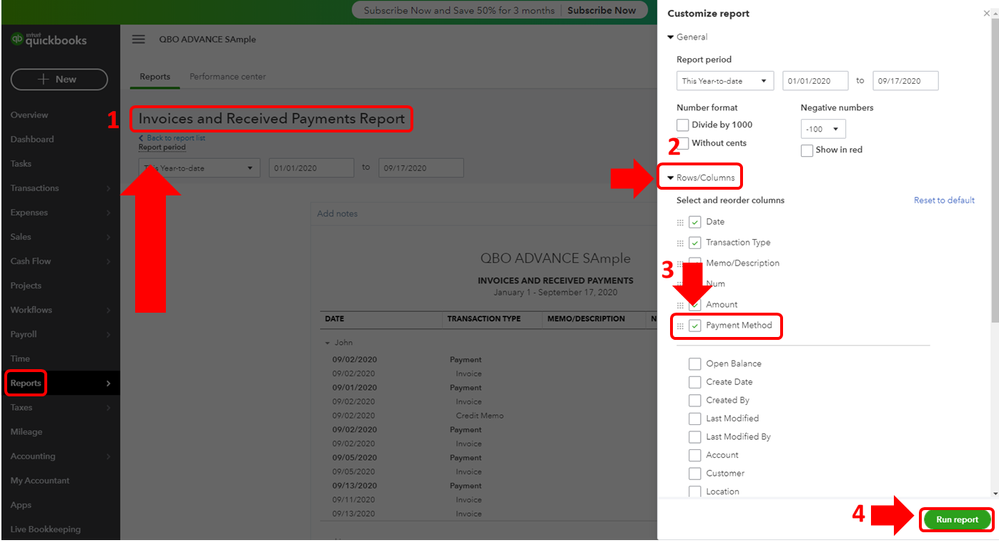Check the Create Date column
999x541 pixels.
click(x=694, y=382)
